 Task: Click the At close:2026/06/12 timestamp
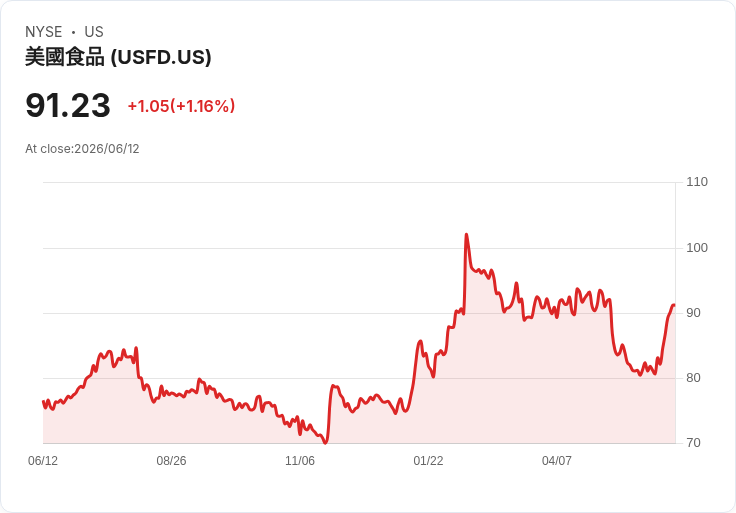click(x=82, y=149)
